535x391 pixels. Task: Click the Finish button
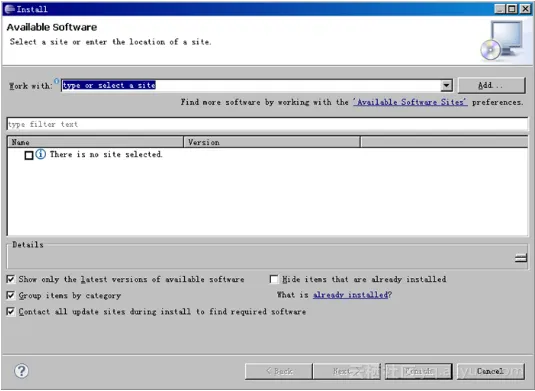click(x=419, y=371)
